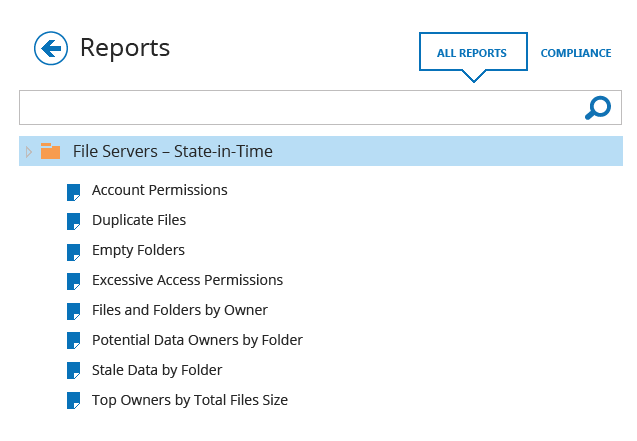
Task: Click the Excessive Access Permissions report icon
Action: tap(74, 282)
